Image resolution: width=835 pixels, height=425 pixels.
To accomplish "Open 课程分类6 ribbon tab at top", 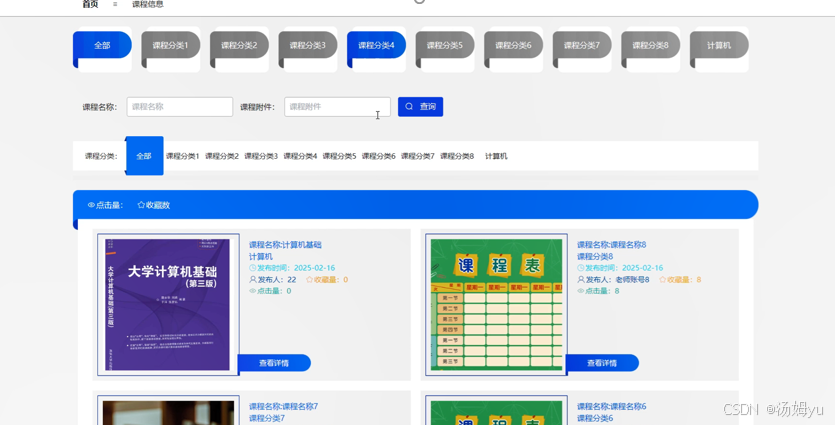I will [x=514, y=45].
